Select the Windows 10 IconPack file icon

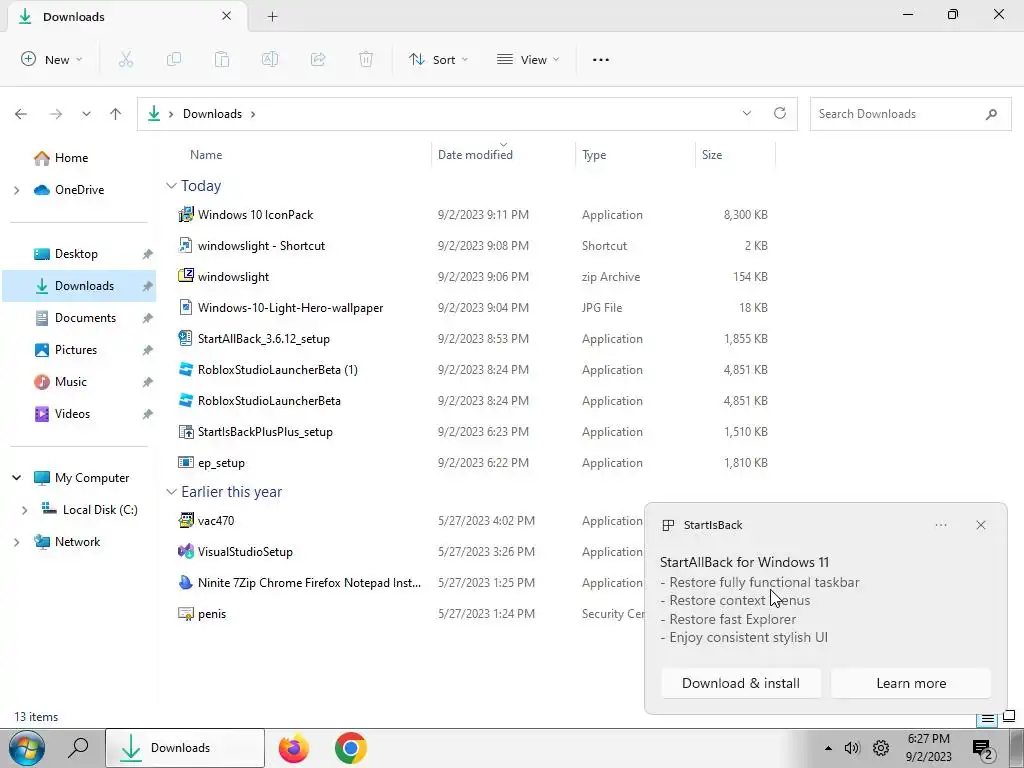(185, 214)
